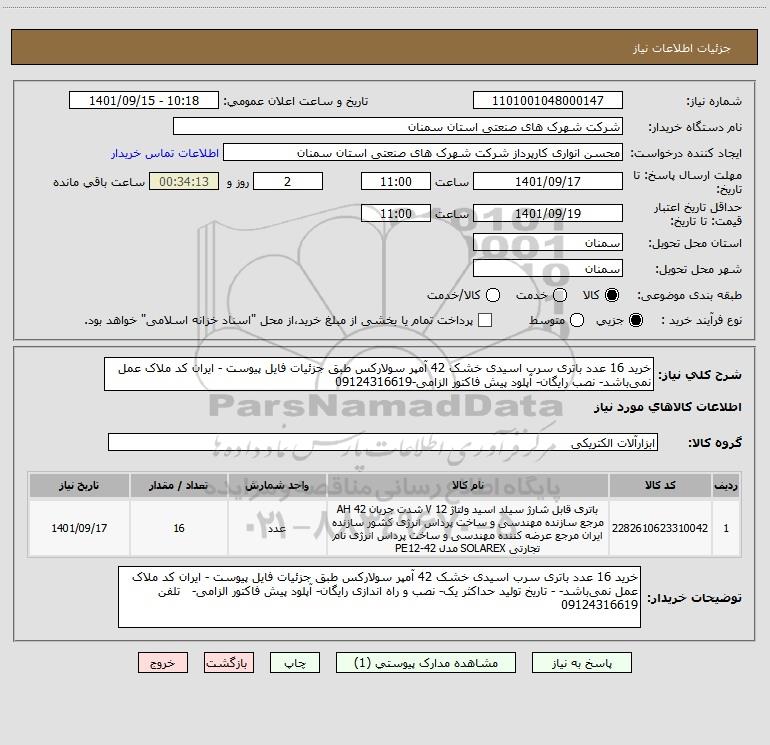Click the response deadline hour 11:00 field
Image resolution: width=770 pixels, height=745 pixels.
pos(396,181)
